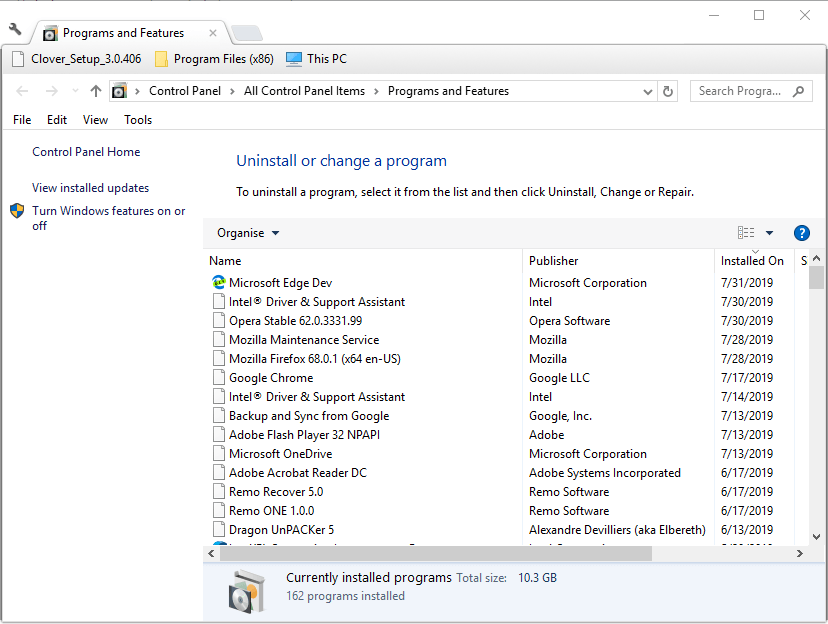Select the Google Chrome program icon
This screenshot has width=828, height=624.
point(219,377)
